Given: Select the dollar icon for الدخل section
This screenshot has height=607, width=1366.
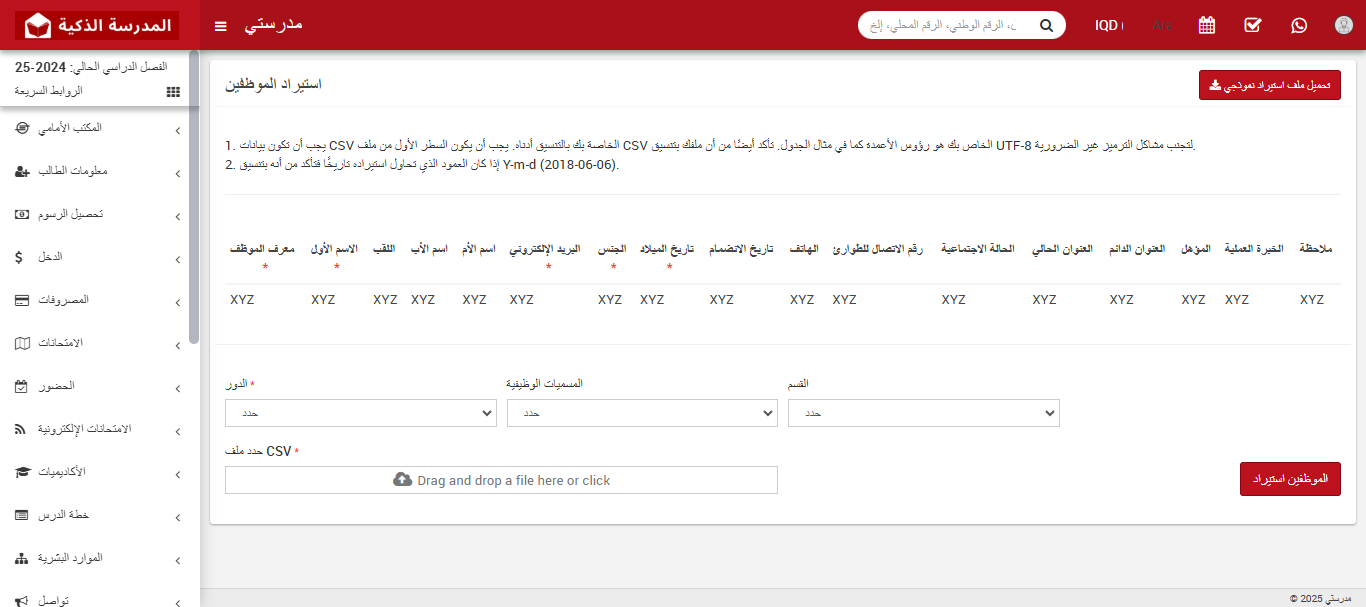Looking at the screenshot, I should pyautogui.click(x=18, y=257).
